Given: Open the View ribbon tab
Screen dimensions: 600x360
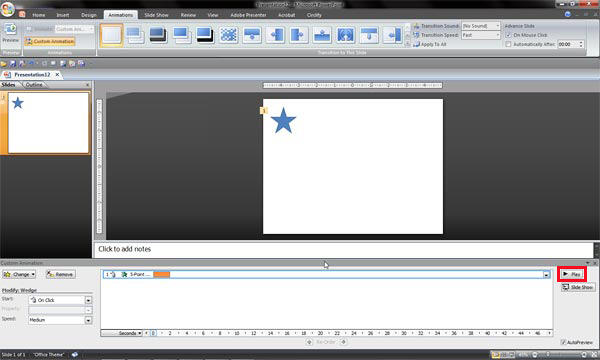Looking at the screenshot, I should tap(213, 15).
